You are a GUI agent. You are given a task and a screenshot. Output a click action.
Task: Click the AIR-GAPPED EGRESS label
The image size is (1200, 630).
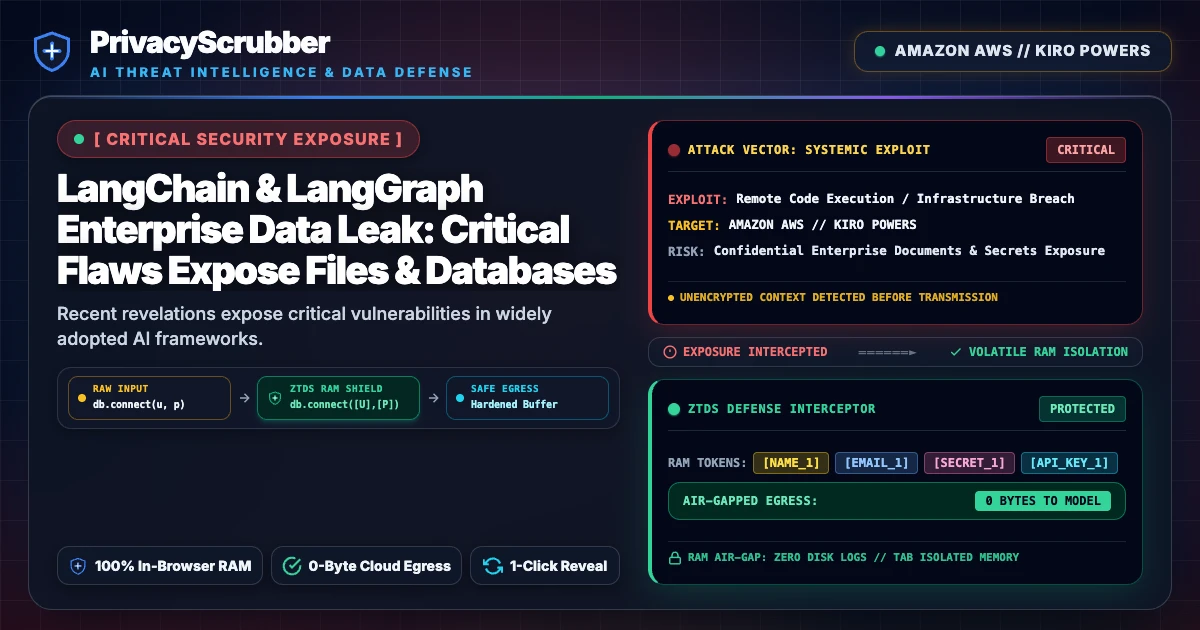[x=750, y=501]
